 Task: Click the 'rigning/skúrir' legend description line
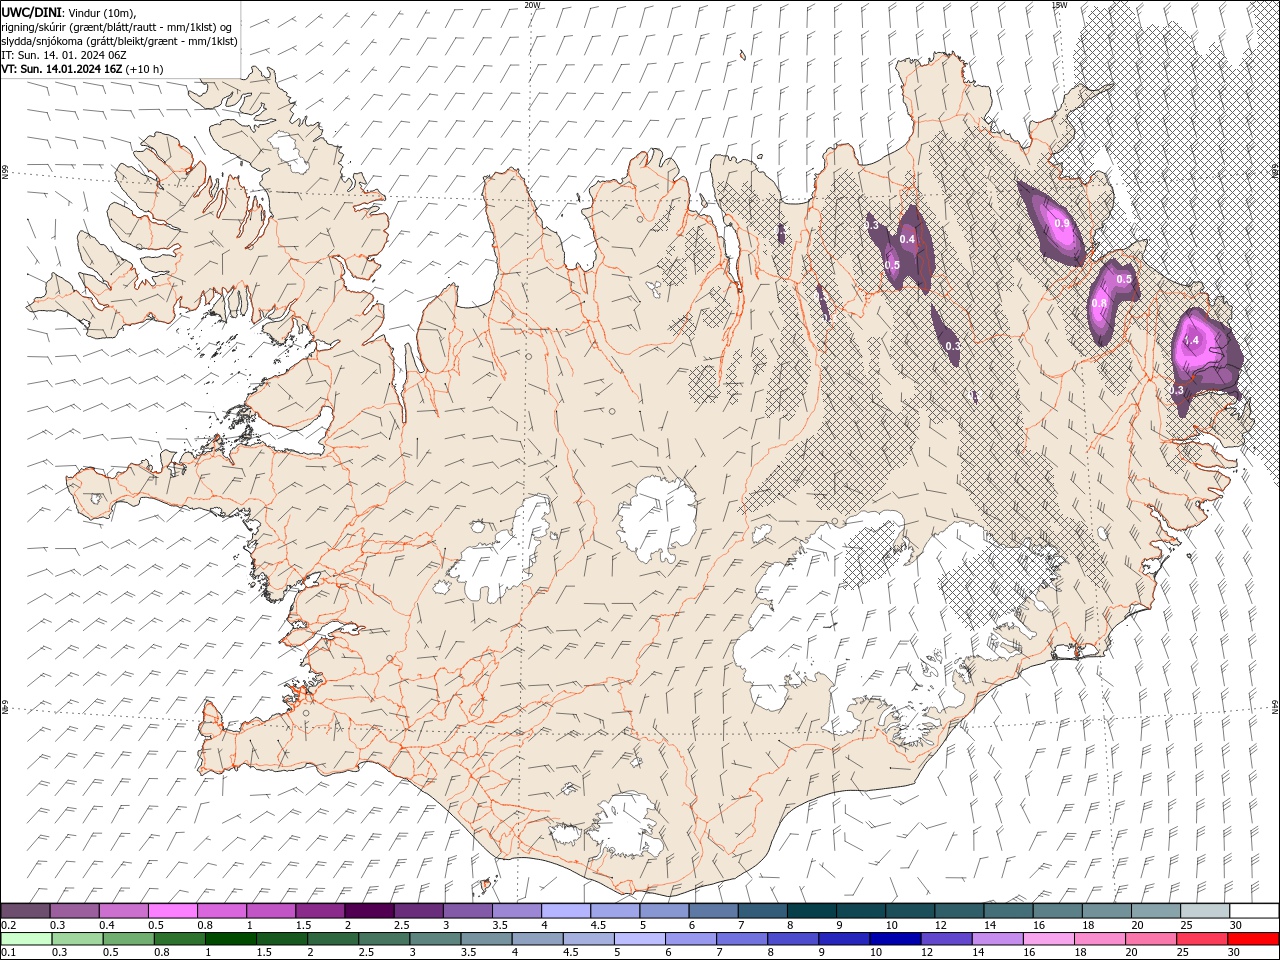(x=117, y=27)
